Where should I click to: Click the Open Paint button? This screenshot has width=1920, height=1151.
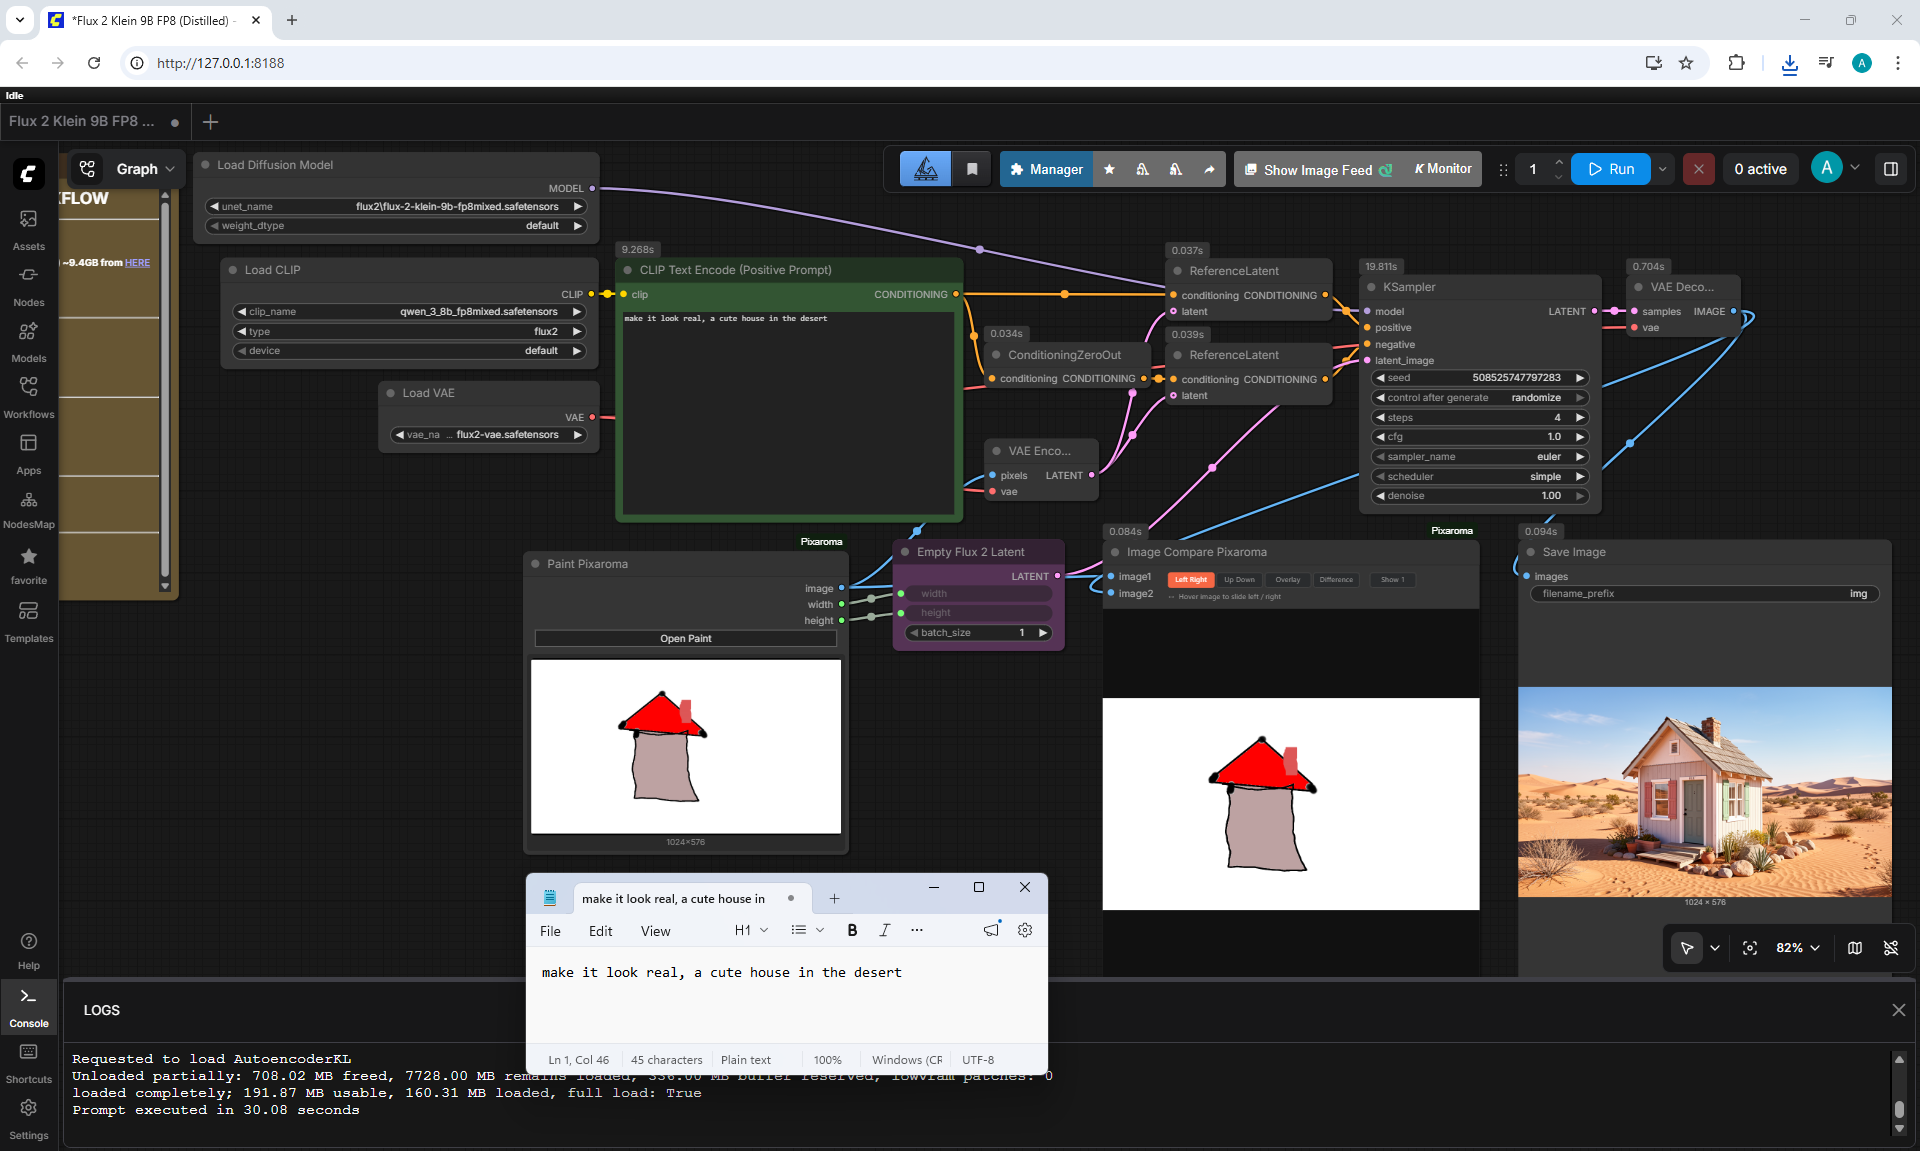686,638
